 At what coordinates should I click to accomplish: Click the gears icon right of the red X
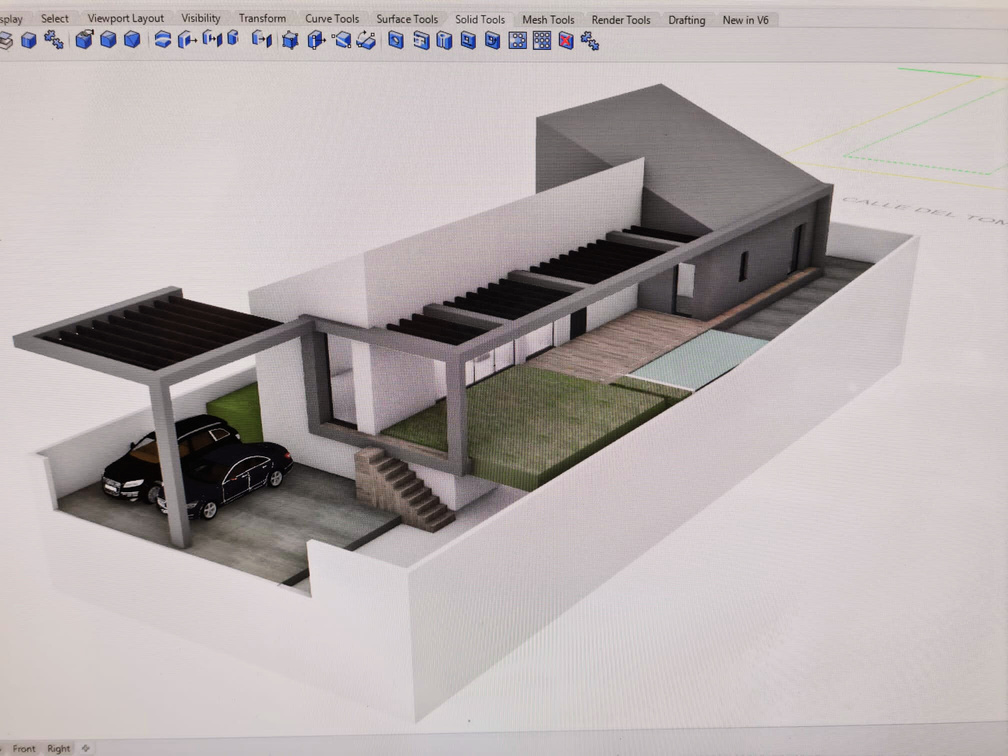click(590, 41)
